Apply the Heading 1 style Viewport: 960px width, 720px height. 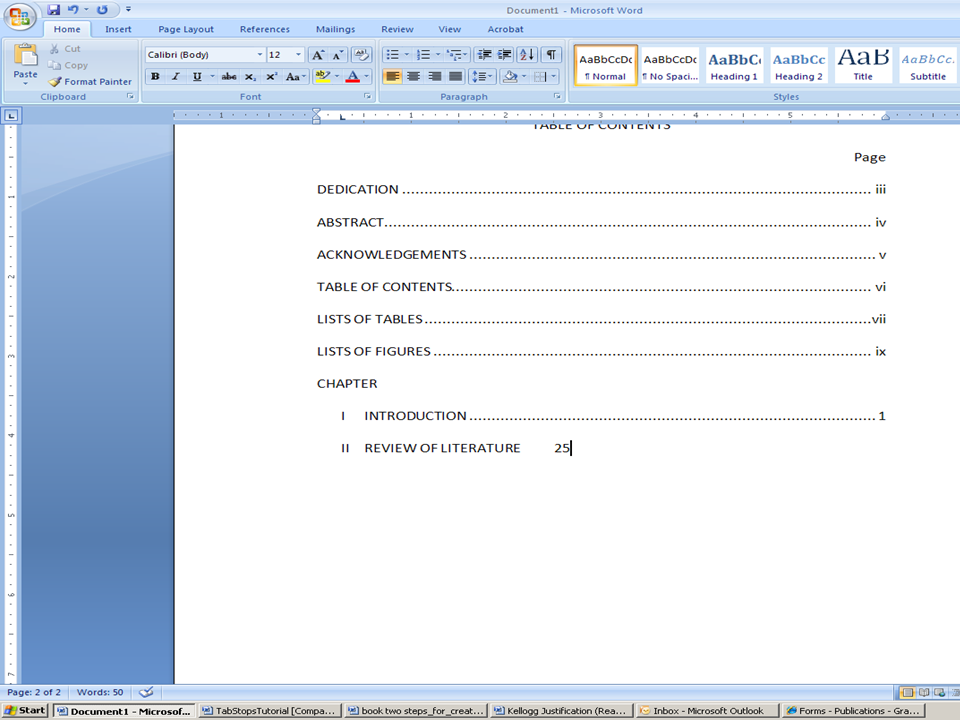[x=734, y=66]
